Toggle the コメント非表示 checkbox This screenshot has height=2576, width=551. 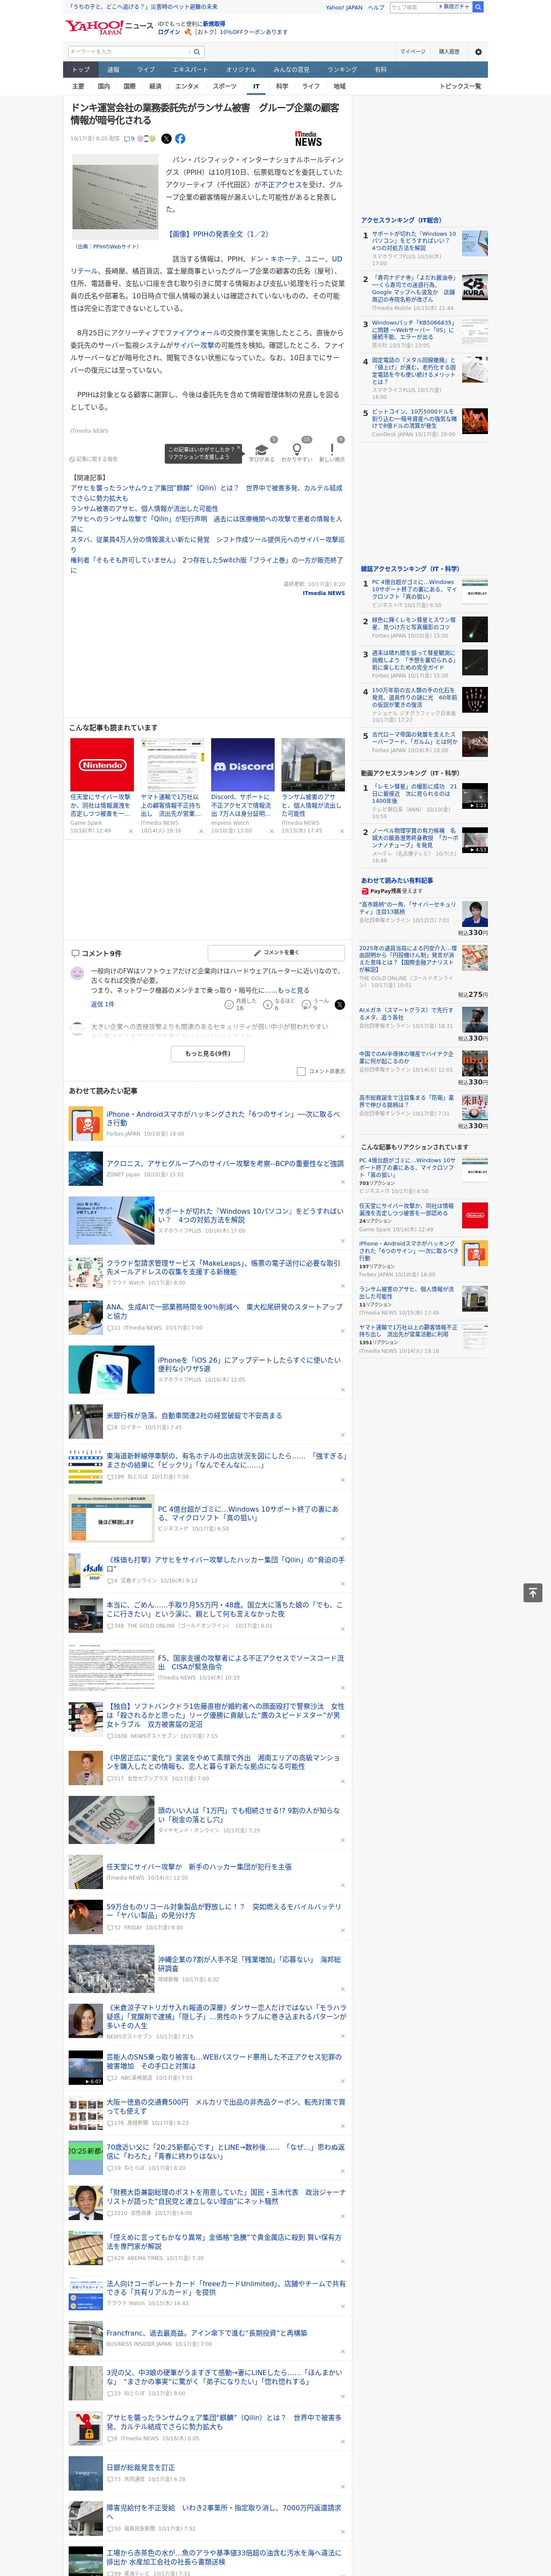tap(301, 1071)
